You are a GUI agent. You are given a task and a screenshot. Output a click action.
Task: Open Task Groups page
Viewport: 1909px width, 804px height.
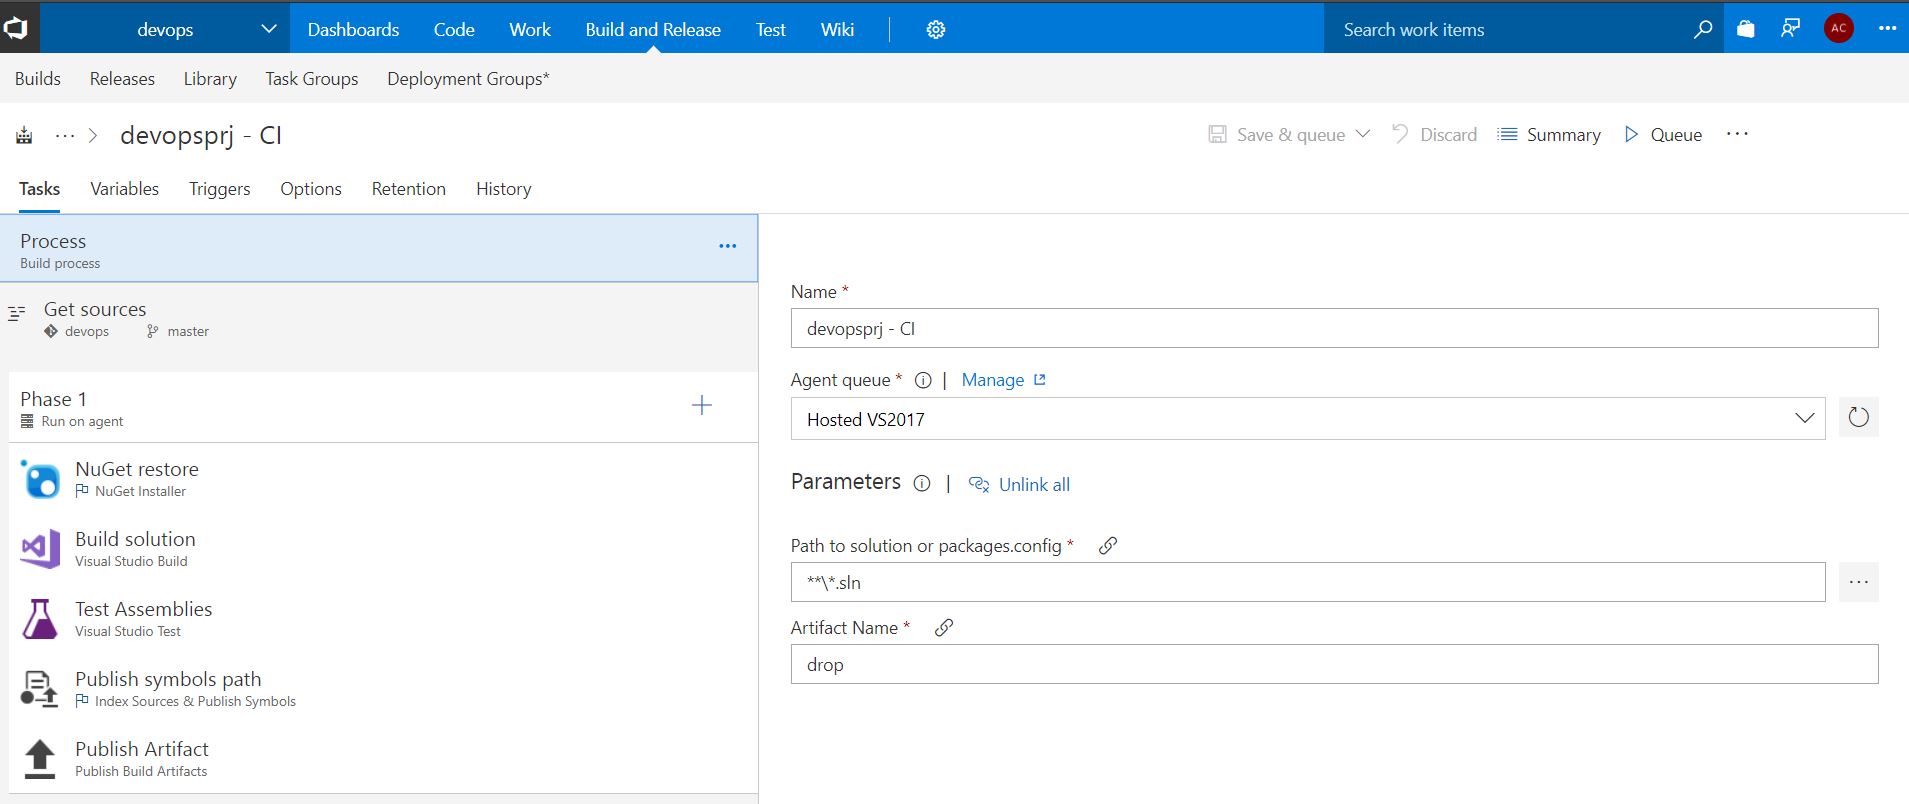pyautogui.click(x=312, y=79)
